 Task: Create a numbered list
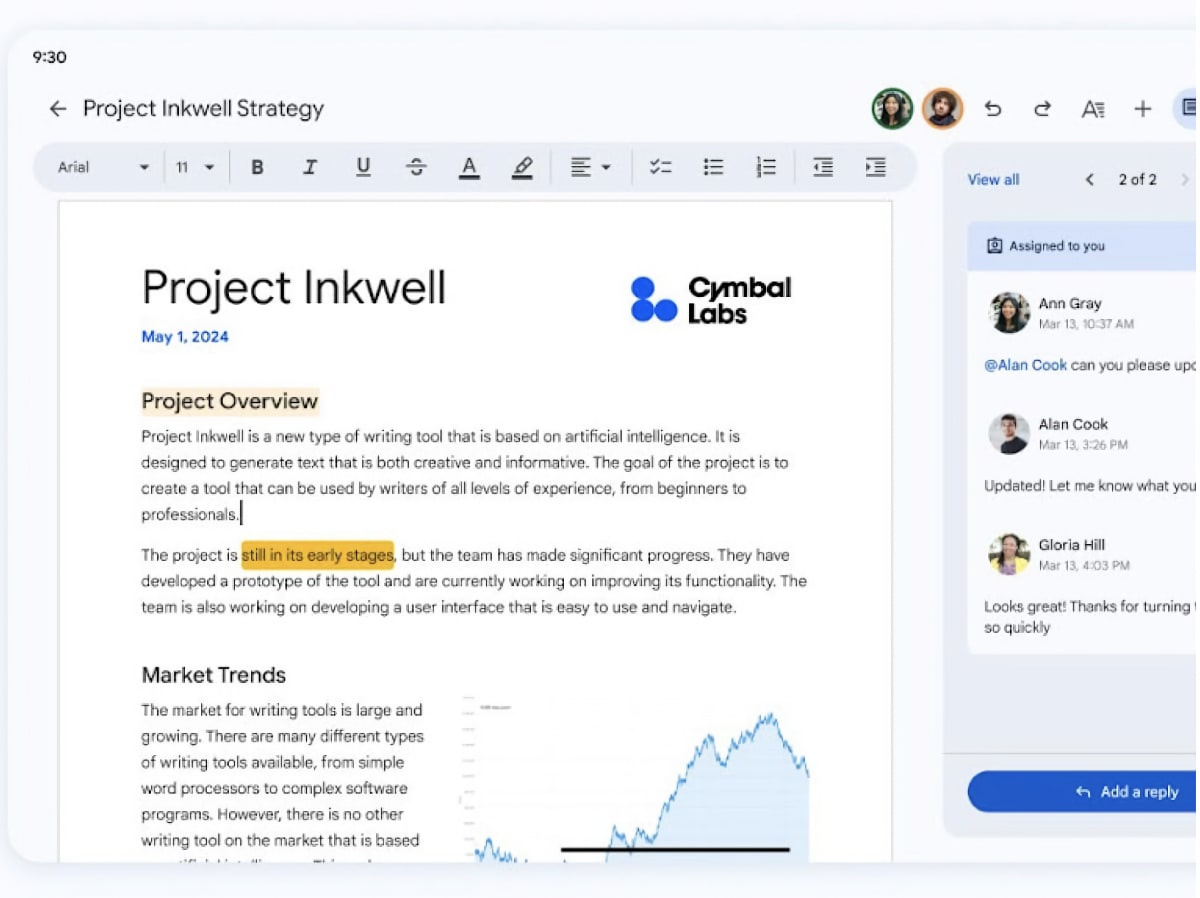tap(766, 167)
